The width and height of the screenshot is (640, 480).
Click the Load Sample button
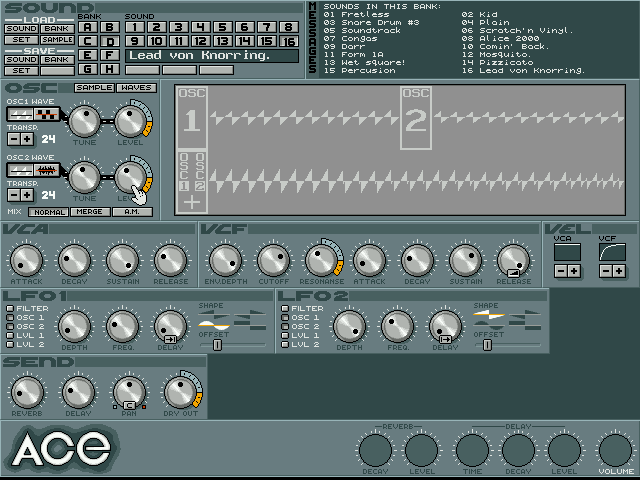click(57, 40)
